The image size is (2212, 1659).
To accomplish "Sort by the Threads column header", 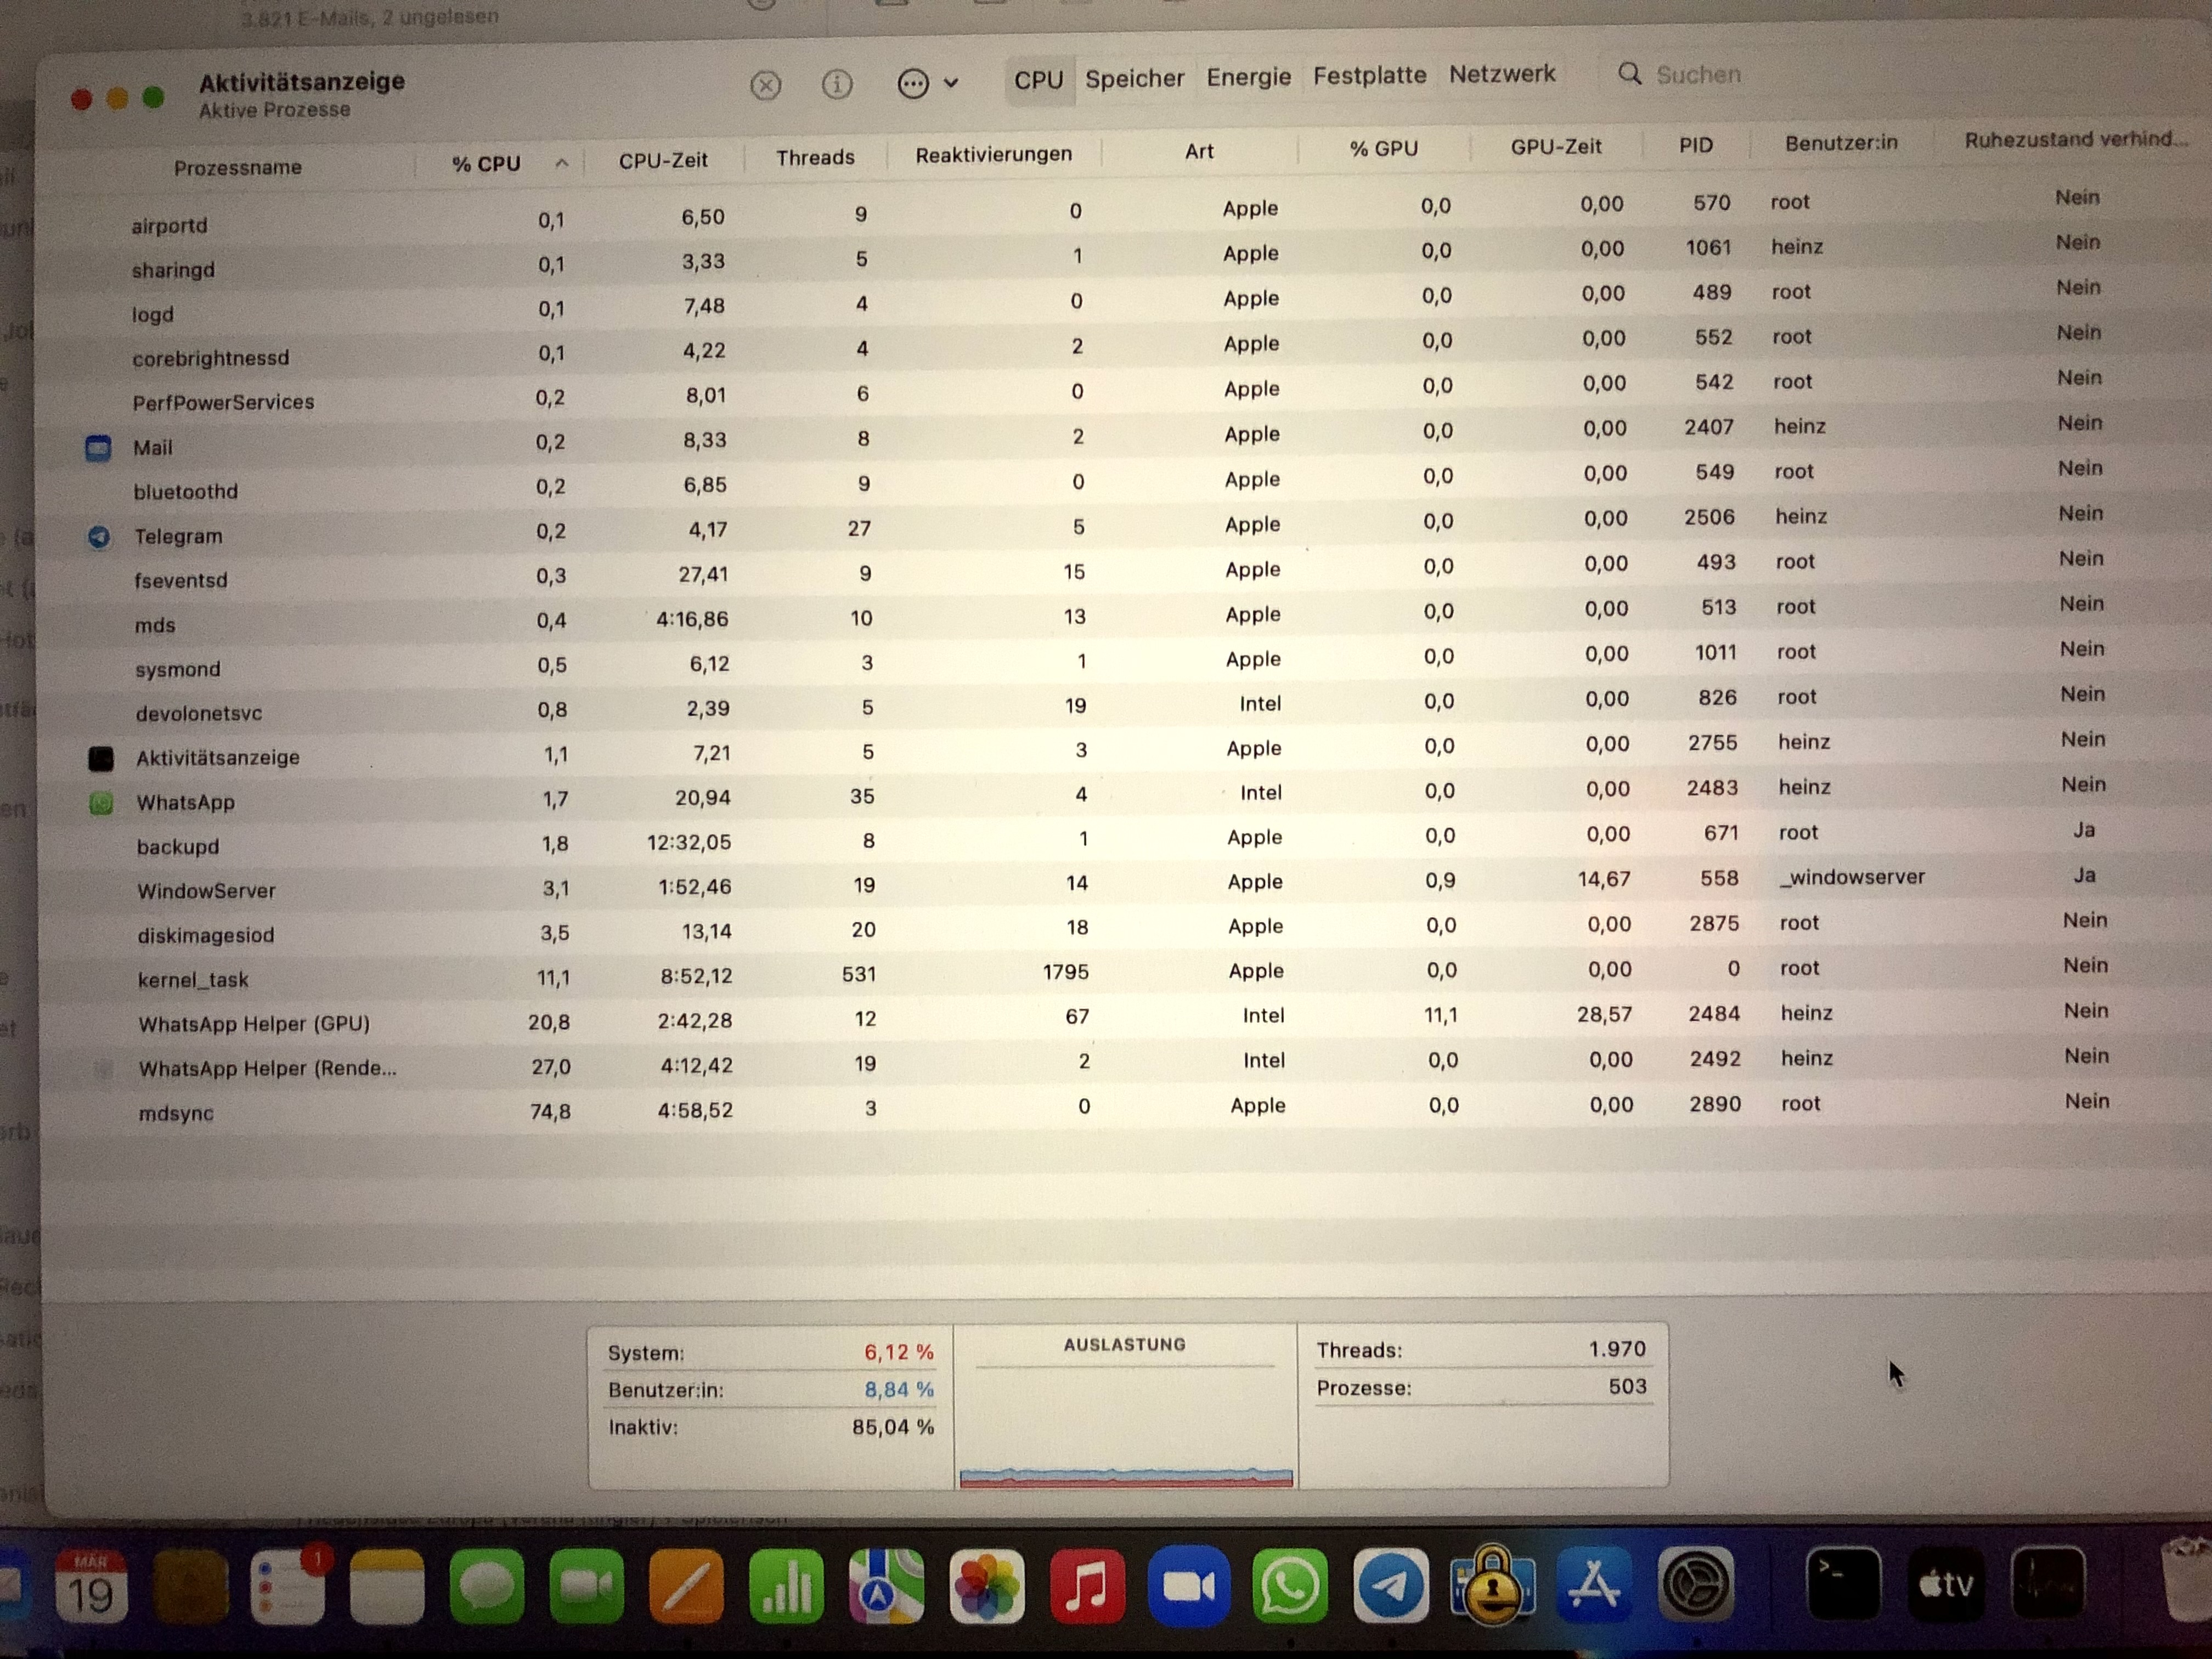I will [815, 157].
